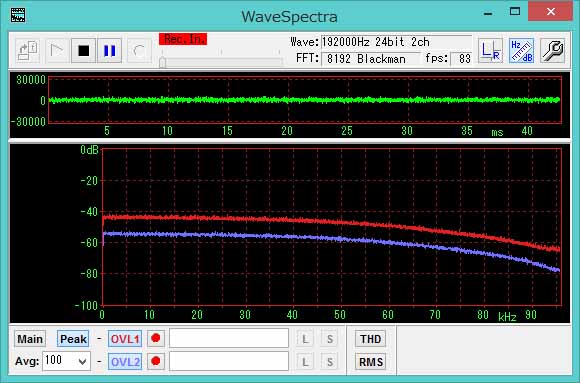Select the Main spectrum button
The width and height of the screenshot is (580, 383).
pos(30,339)
